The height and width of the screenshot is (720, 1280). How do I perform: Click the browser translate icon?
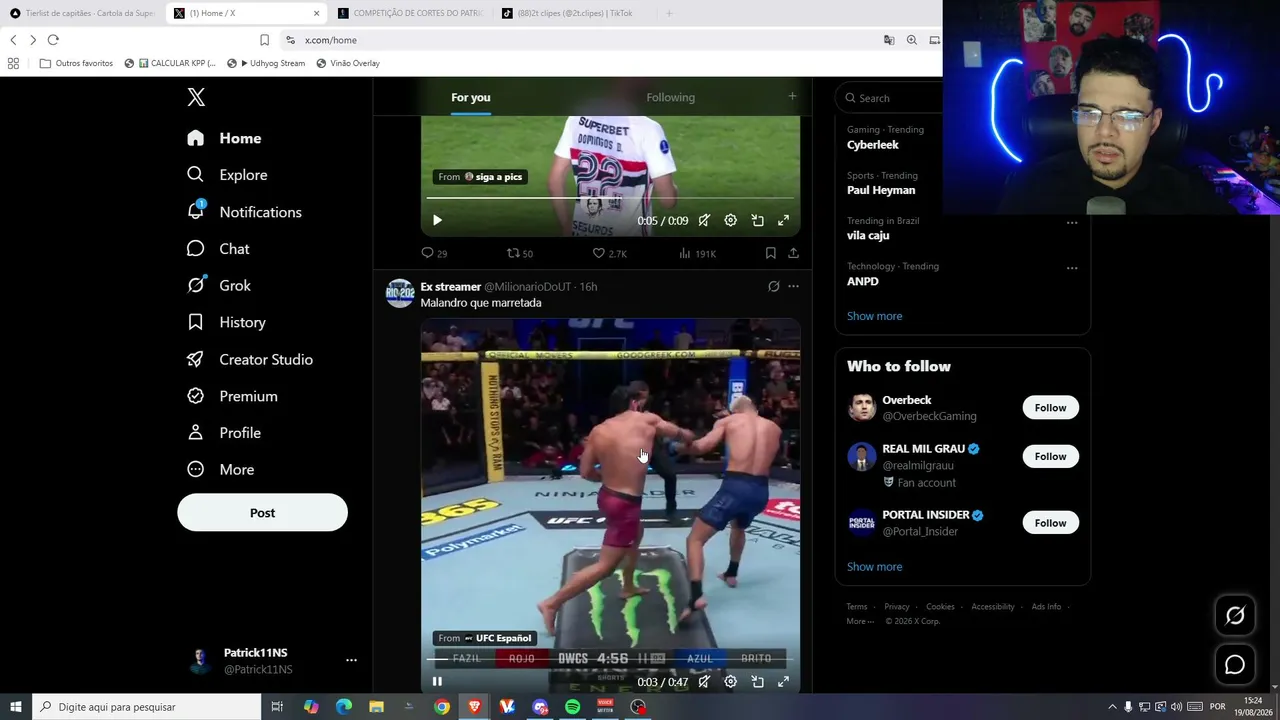888,40
